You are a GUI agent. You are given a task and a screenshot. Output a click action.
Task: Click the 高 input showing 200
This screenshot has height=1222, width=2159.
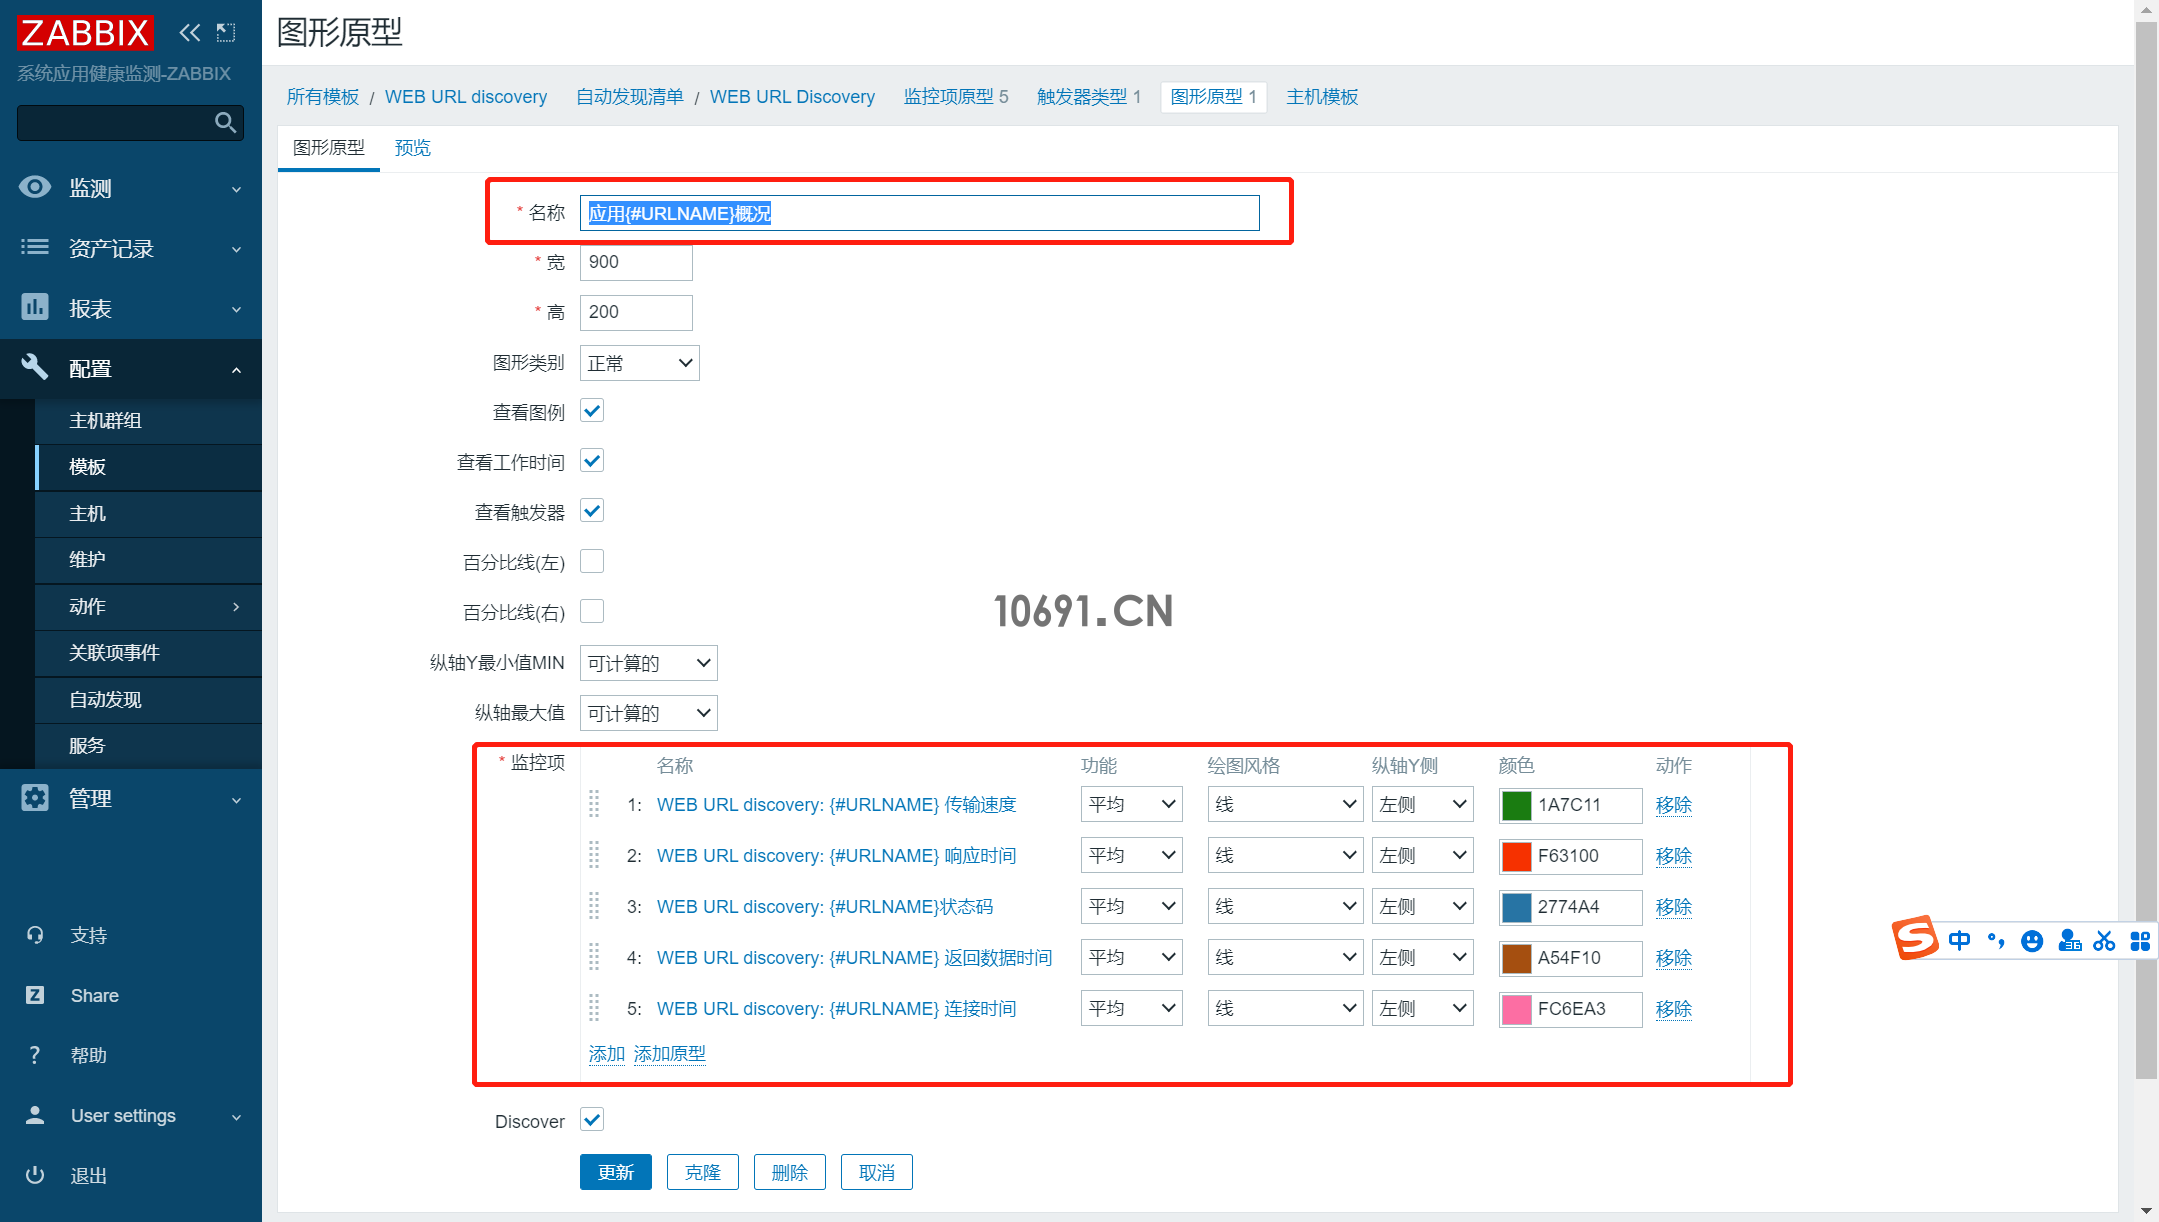tap(636, 312)
